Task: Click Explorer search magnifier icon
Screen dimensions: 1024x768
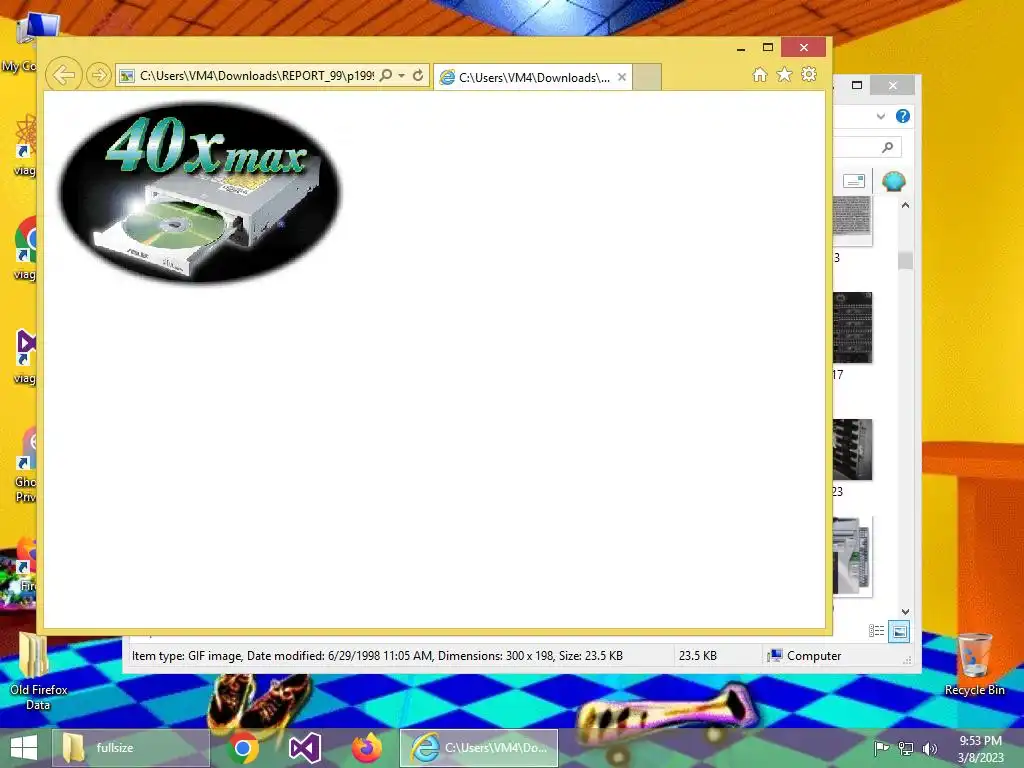Action: [887, 147]
